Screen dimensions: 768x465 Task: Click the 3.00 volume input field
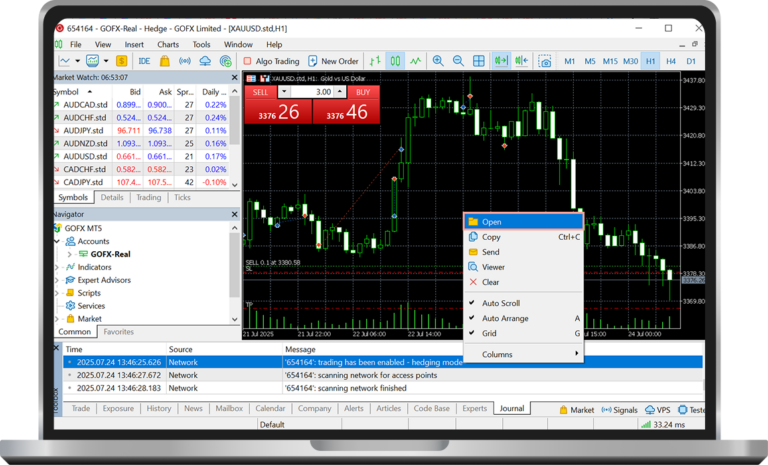(x=312, y=92)
